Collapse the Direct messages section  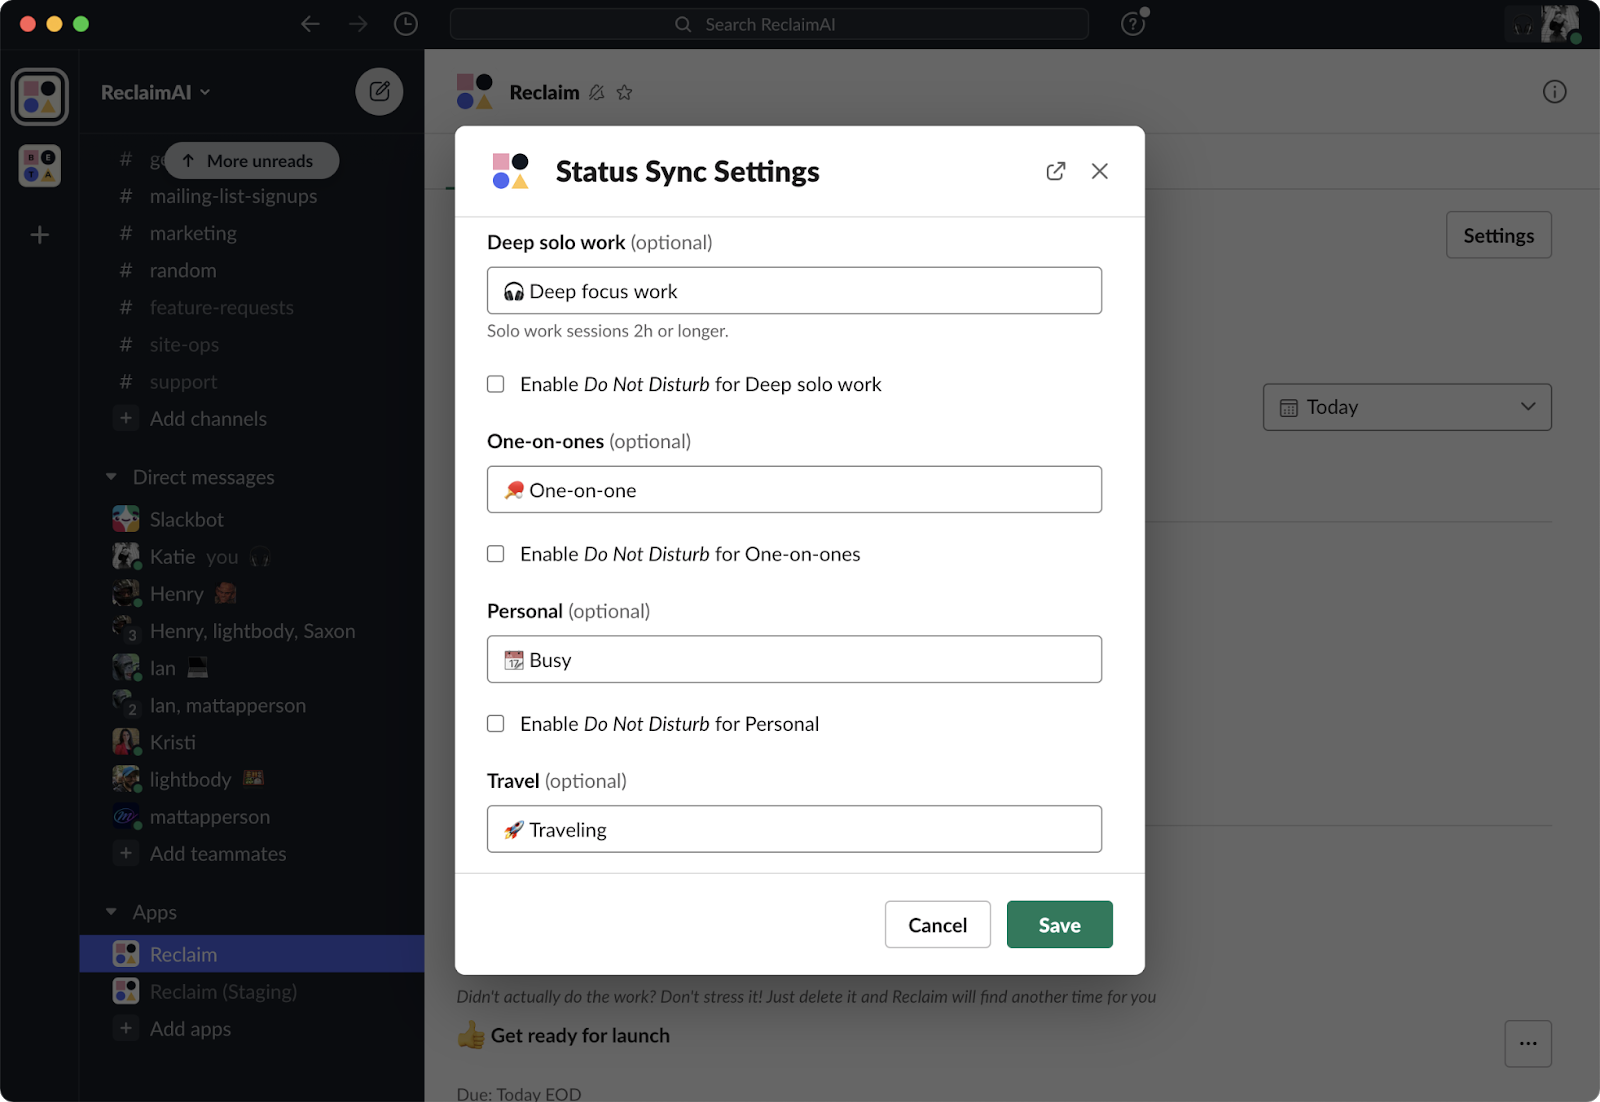(x=111, y=477)
